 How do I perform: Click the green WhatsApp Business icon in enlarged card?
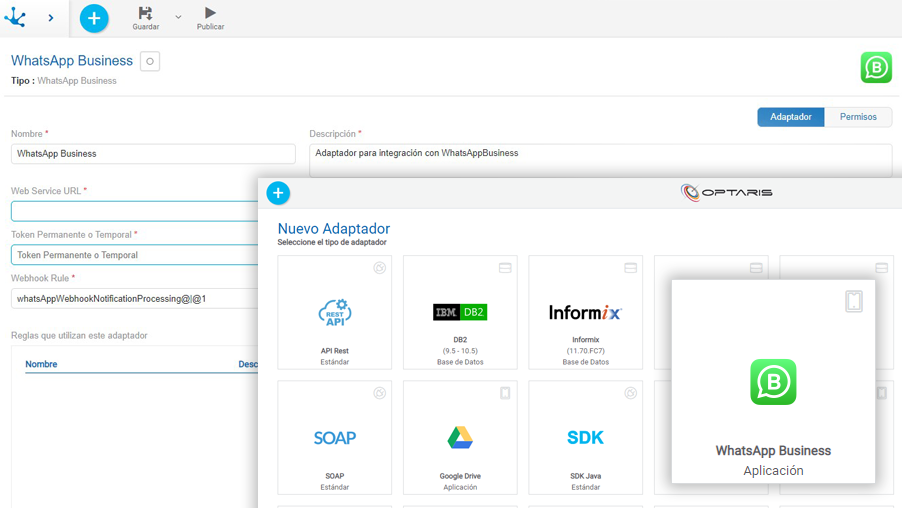(x=773, y=382)
